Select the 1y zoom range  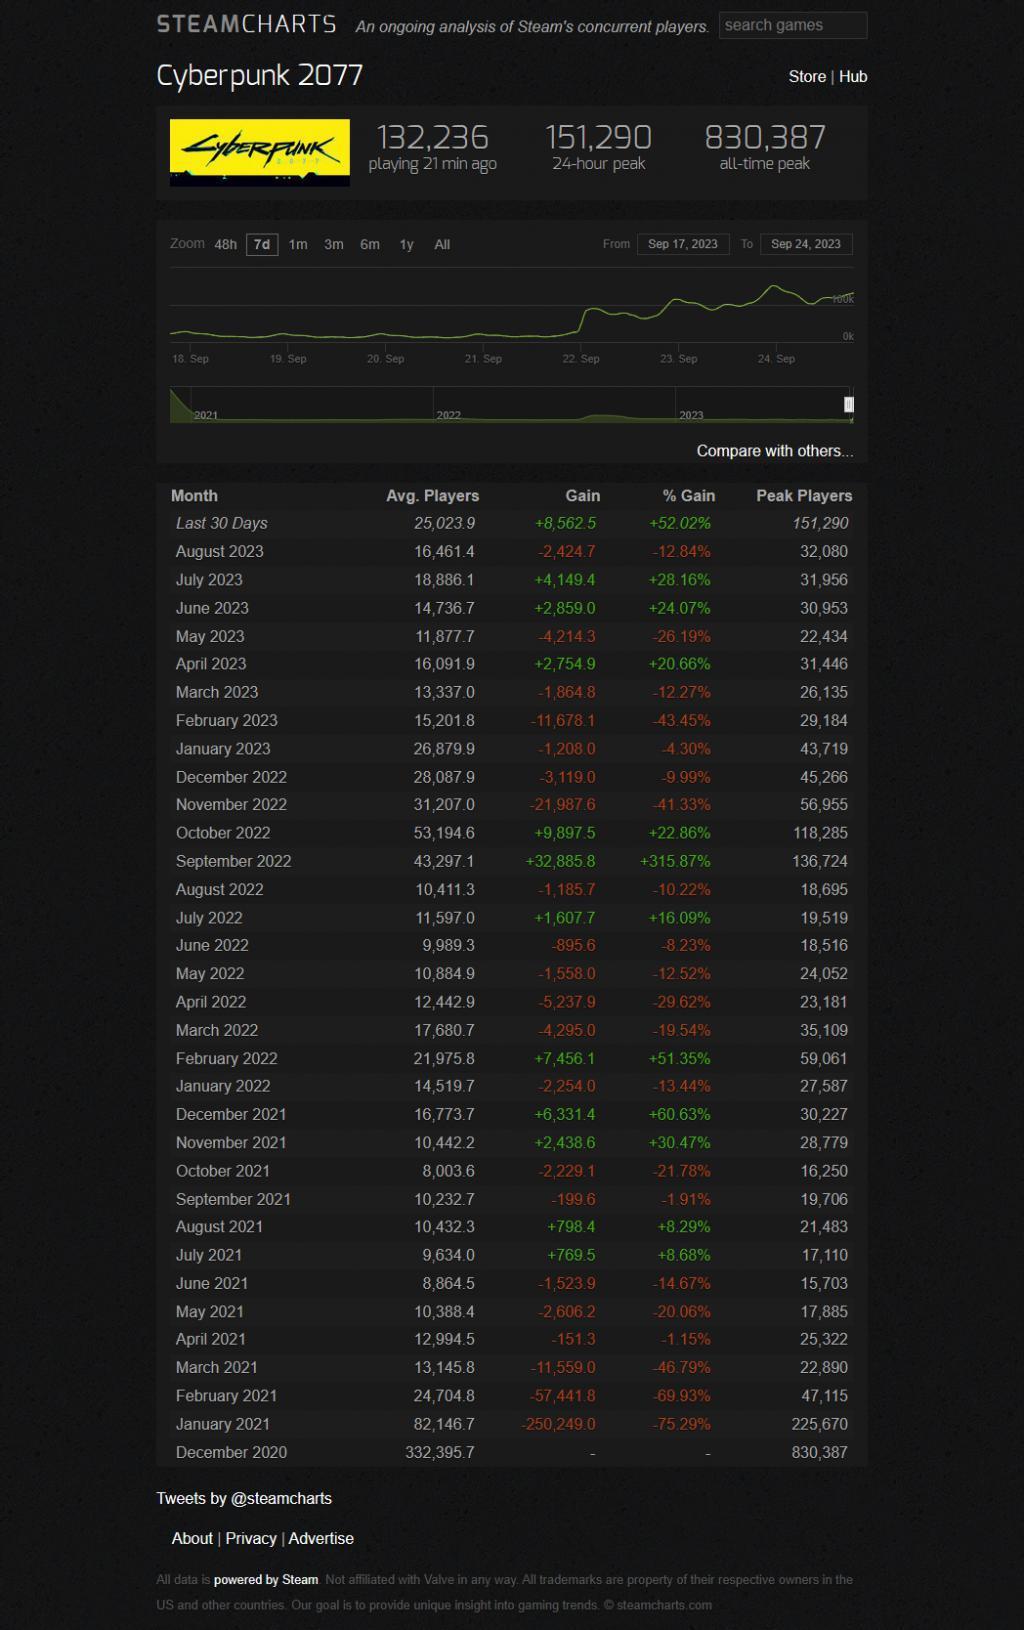point(406,245)
